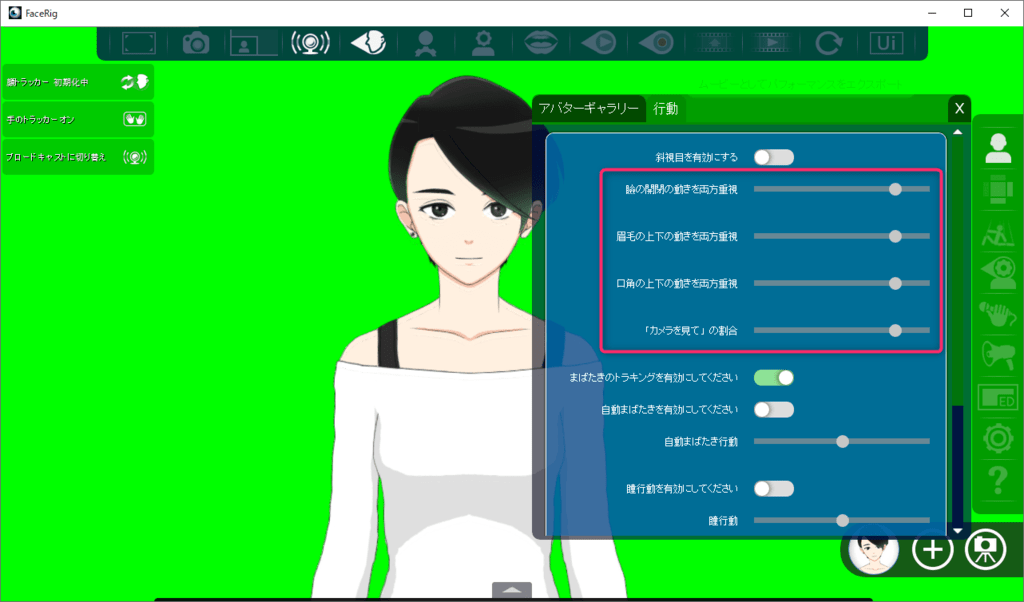Click the ブロードキャストに切り替え button
Screen dimensions: 1024x602
[x=78, y=157]
